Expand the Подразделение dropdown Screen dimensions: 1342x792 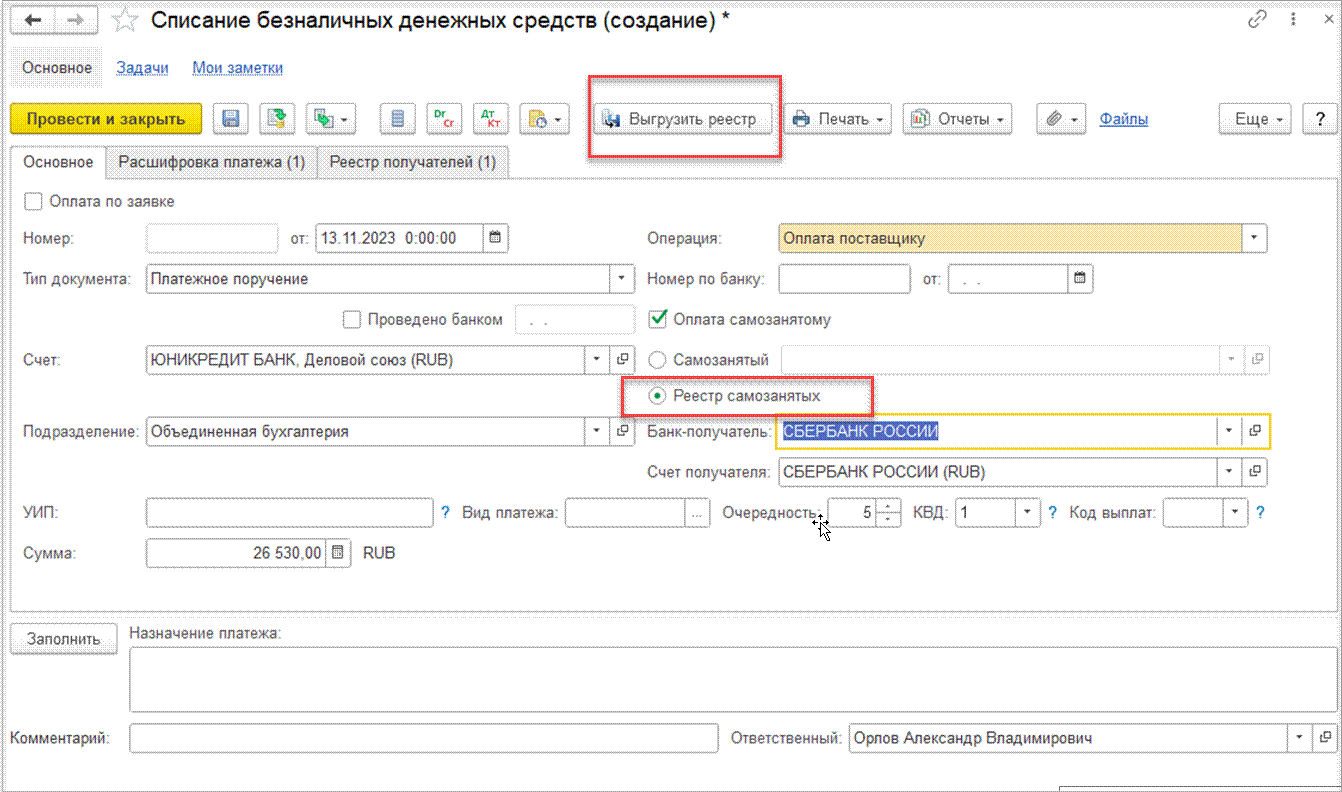coord(598,431)
